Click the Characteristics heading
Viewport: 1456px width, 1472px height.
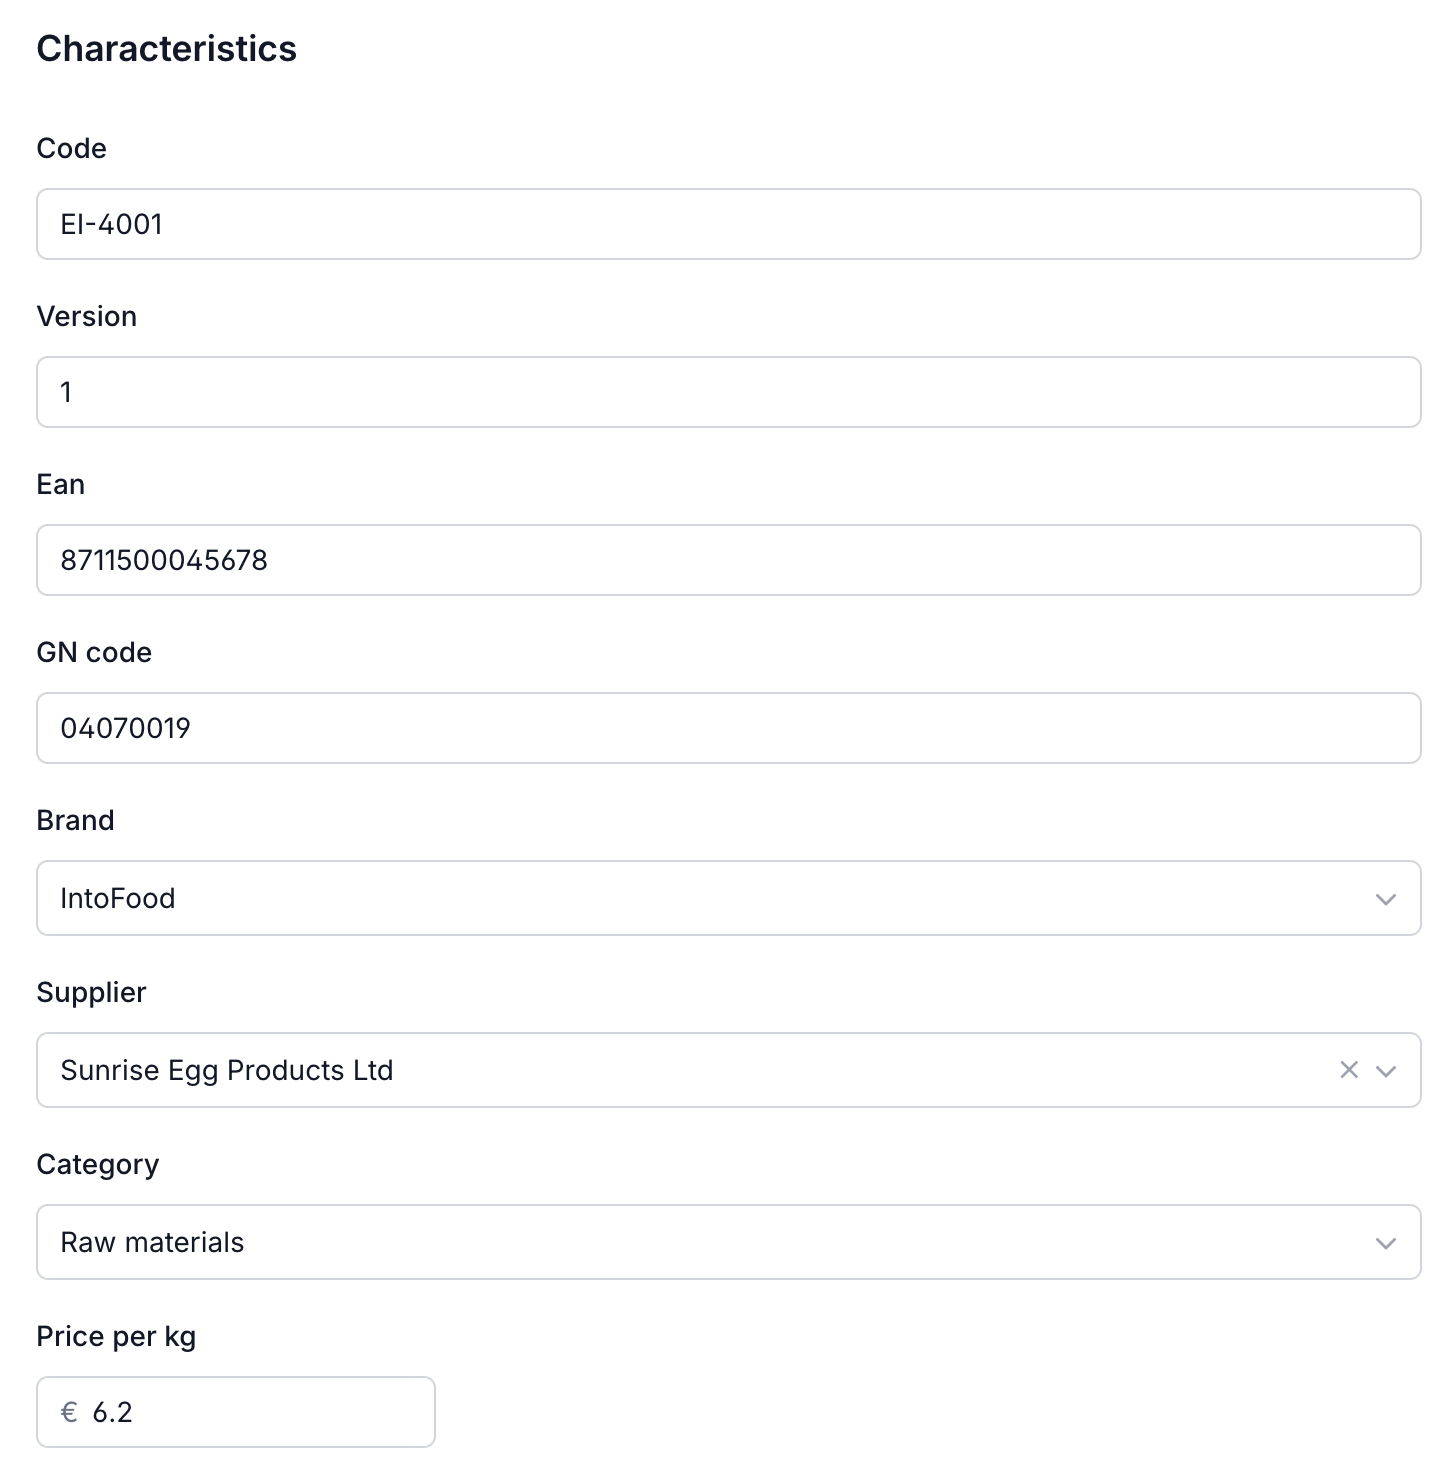pos(166,47)
